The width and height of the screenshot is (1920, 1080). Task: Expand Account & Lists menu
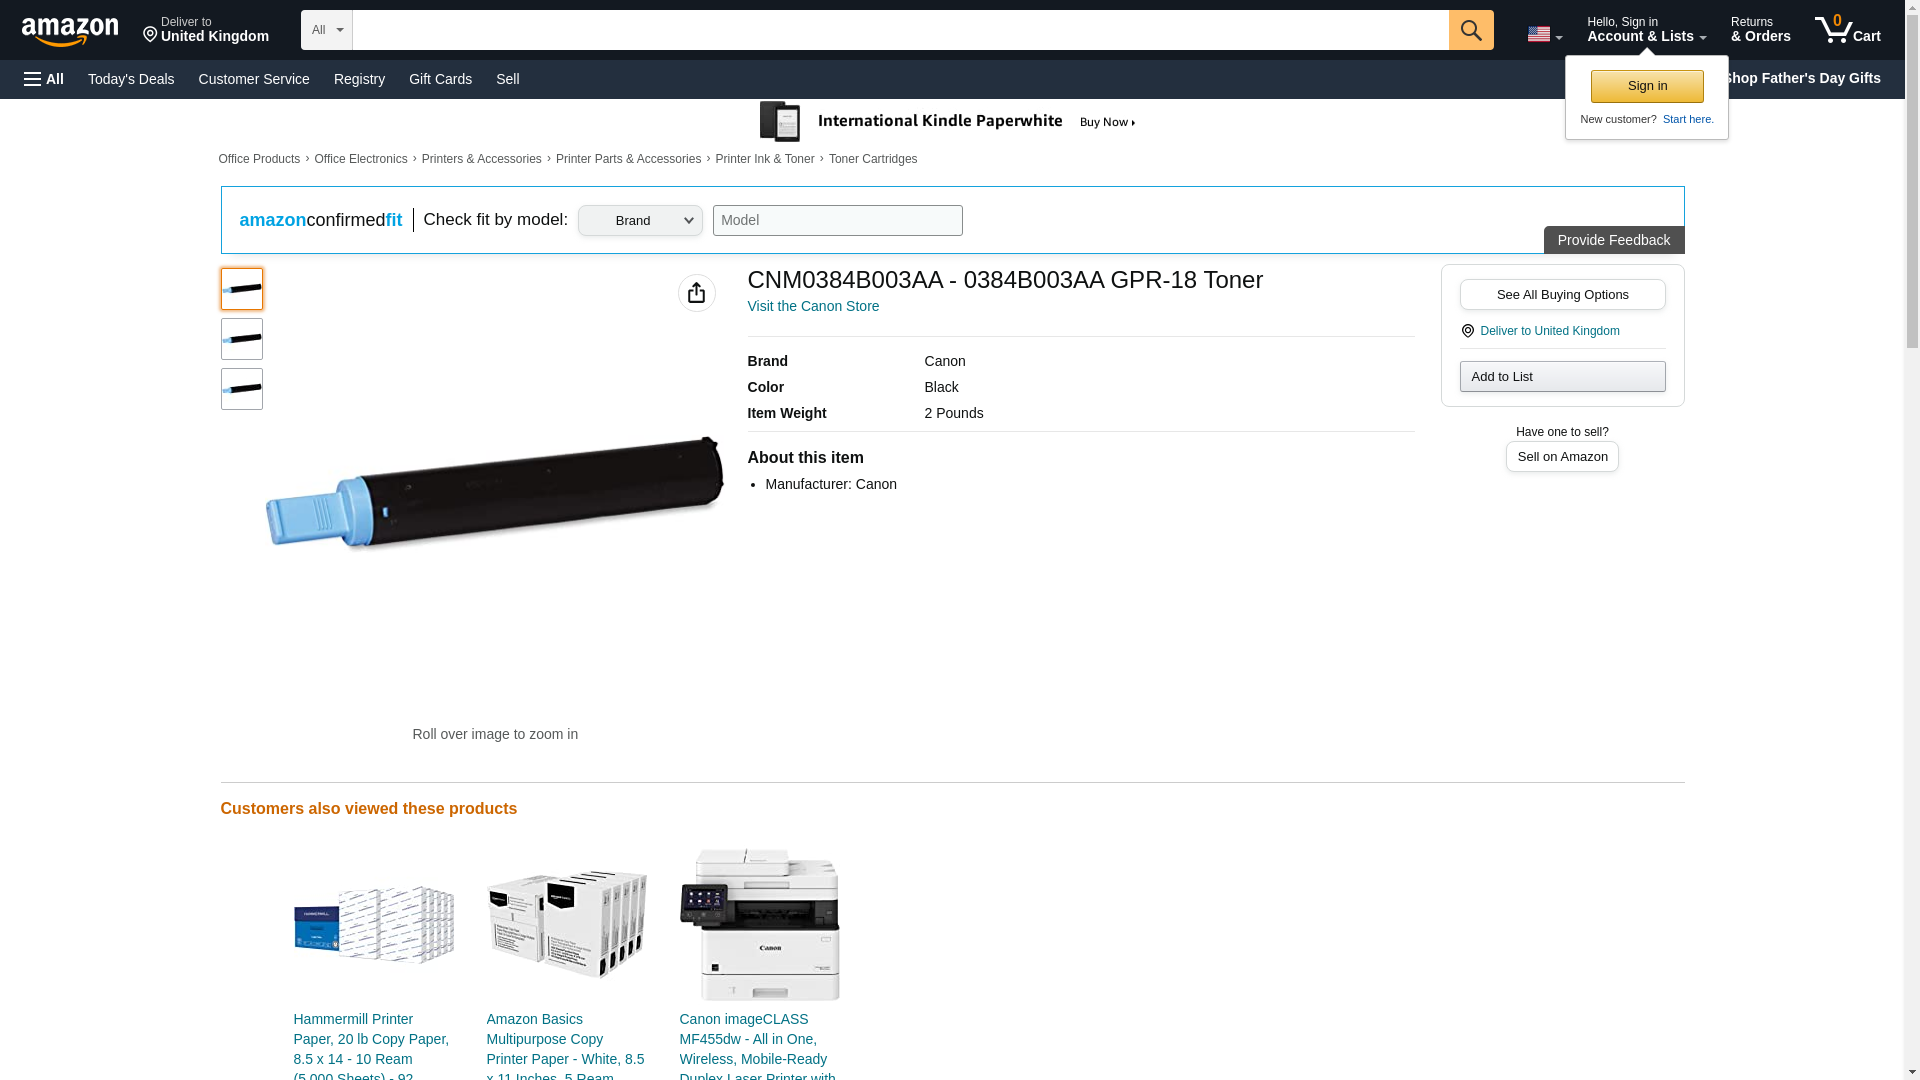coord(1646,30)
